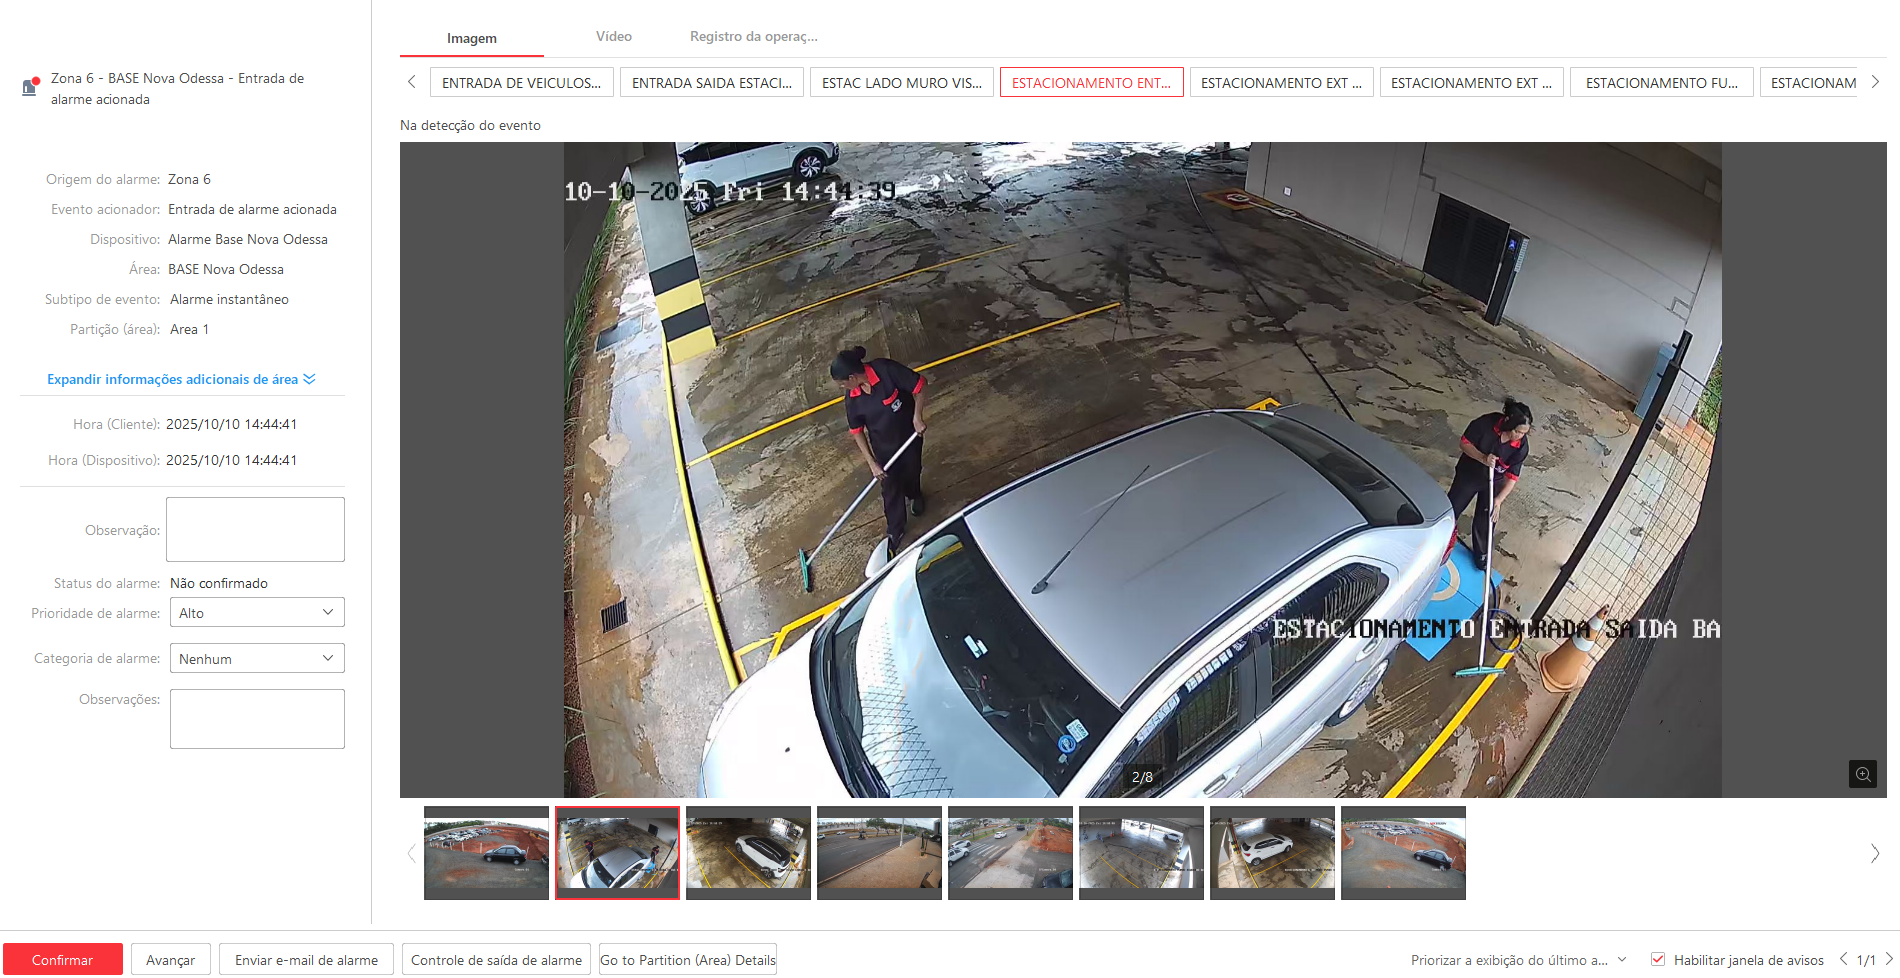Toggle Habilitar janela de avisos checkbox
This screenshot has width=1900, height=978.
(x=1658, y=959)
